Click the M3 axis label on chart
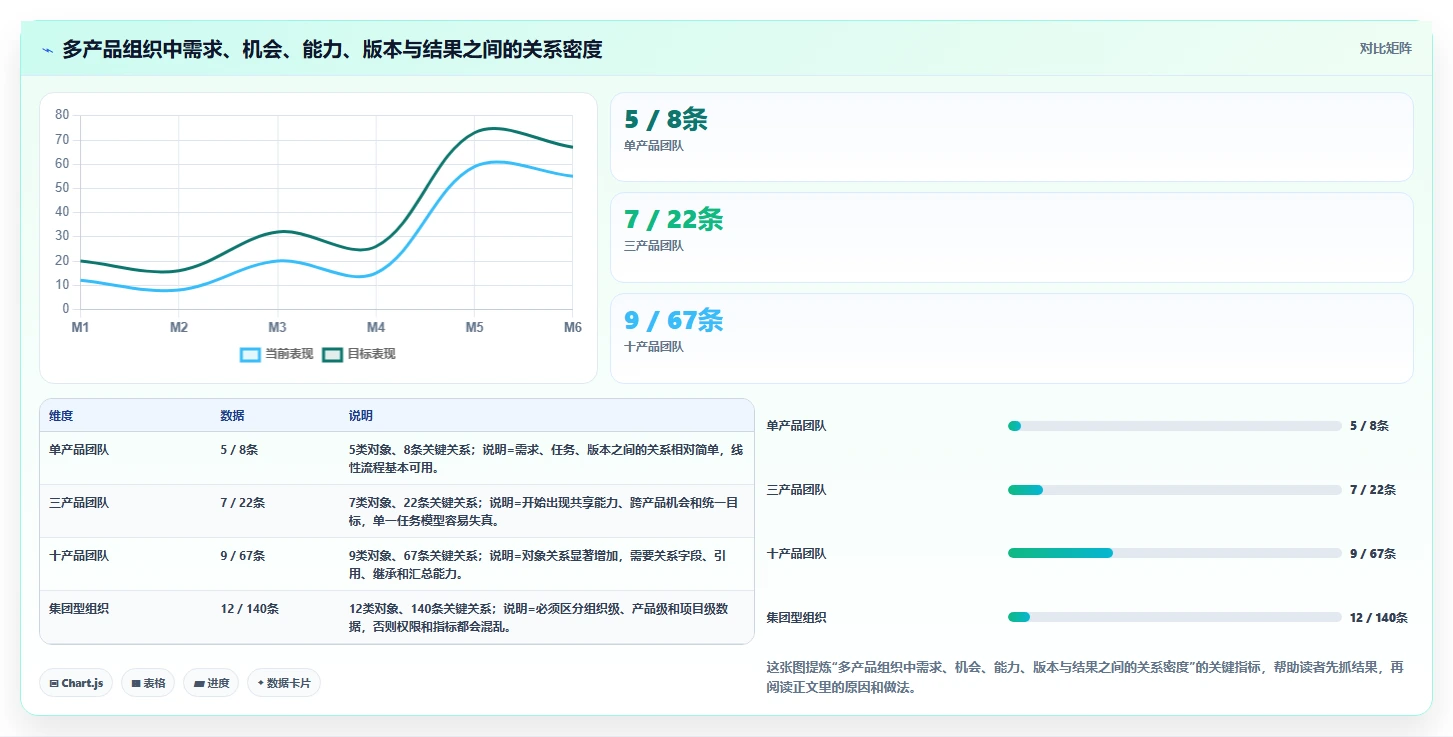 278,328
